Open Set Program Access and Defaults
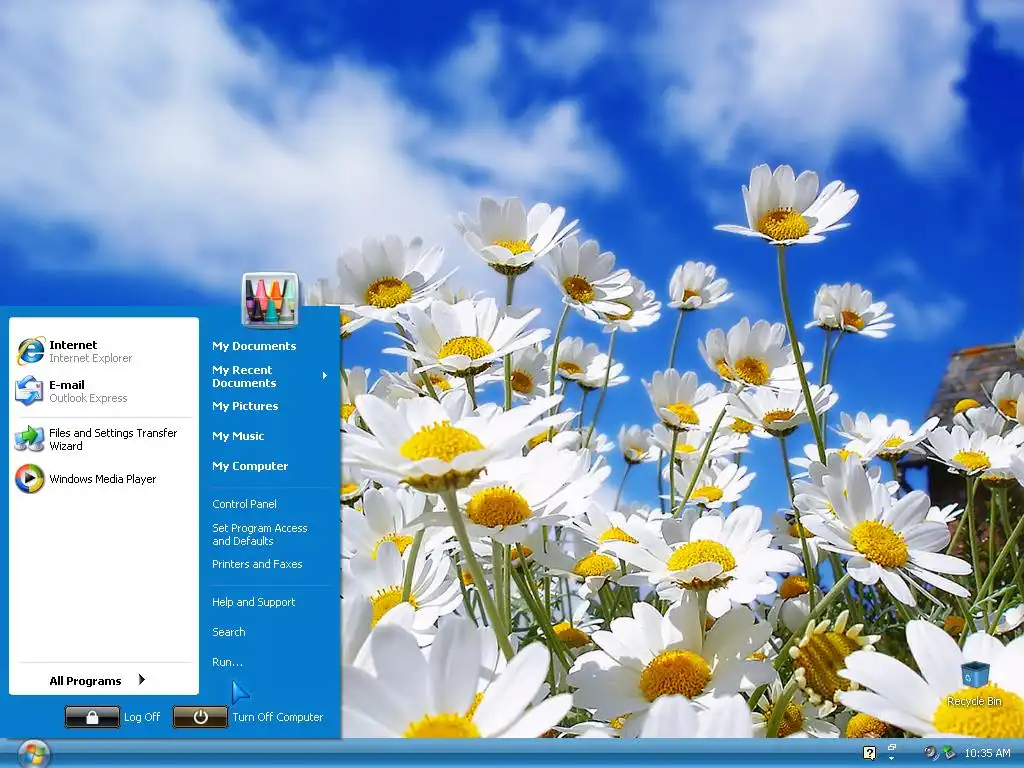 pos(259,534)
